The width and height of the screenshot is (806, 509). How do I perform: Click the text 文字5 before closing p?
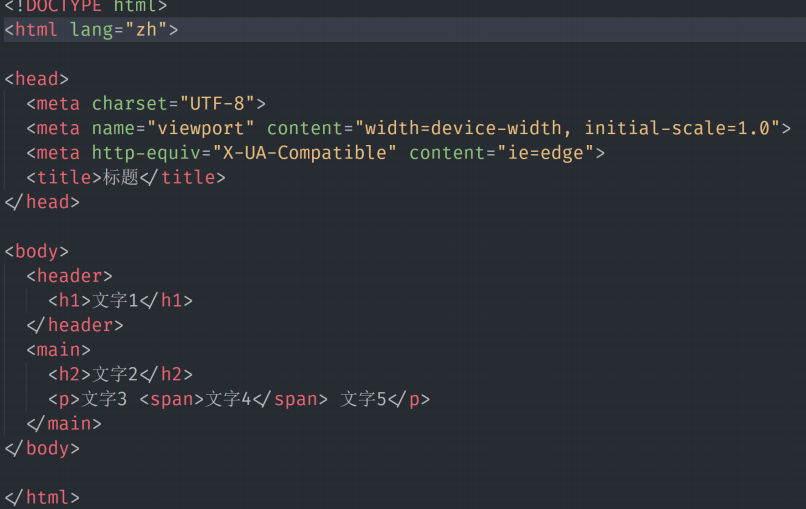(x=363, y=399)
